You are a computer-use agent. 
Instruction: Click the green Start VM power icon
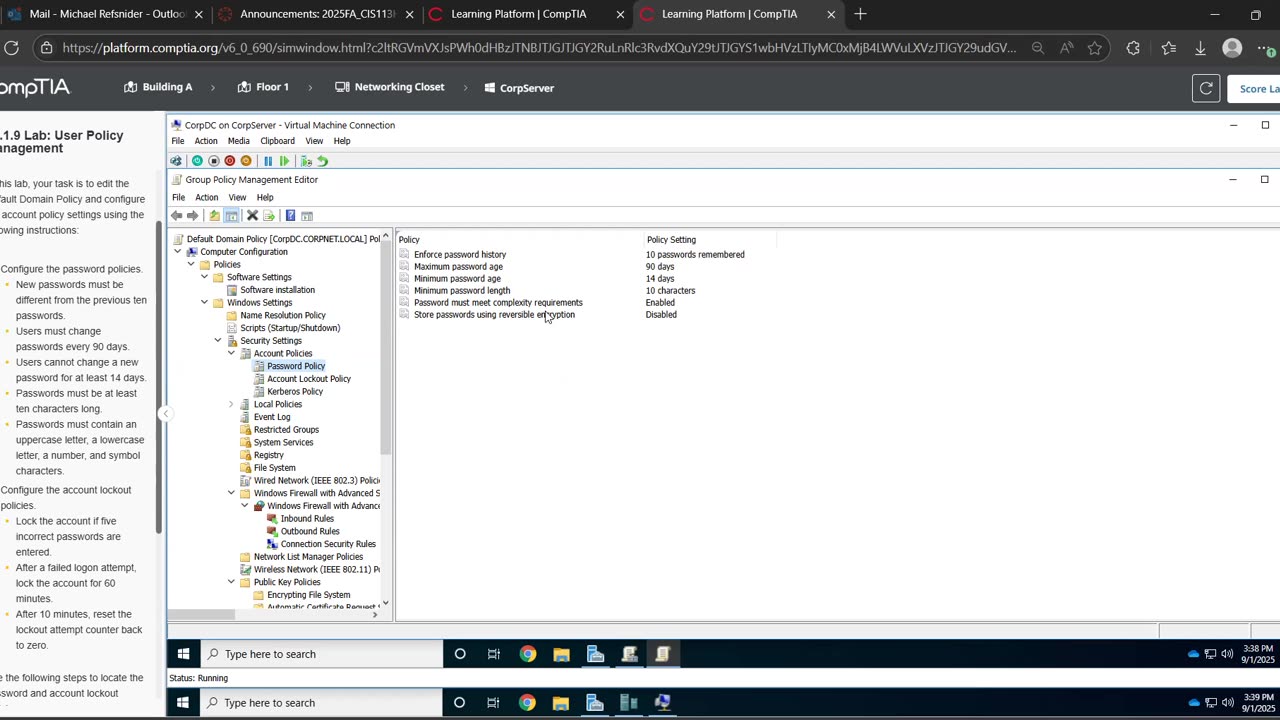point(197,161)
